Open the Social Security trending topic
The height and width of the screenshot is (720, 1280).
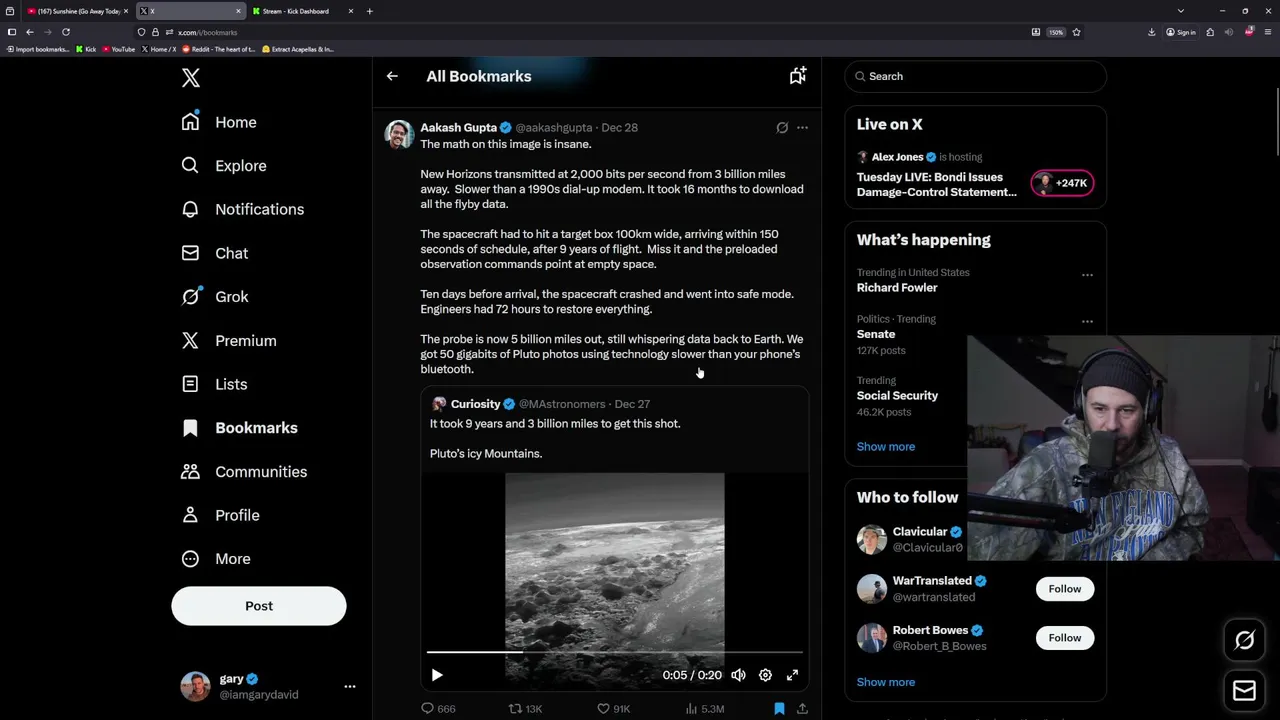click(x=897, y=396)
